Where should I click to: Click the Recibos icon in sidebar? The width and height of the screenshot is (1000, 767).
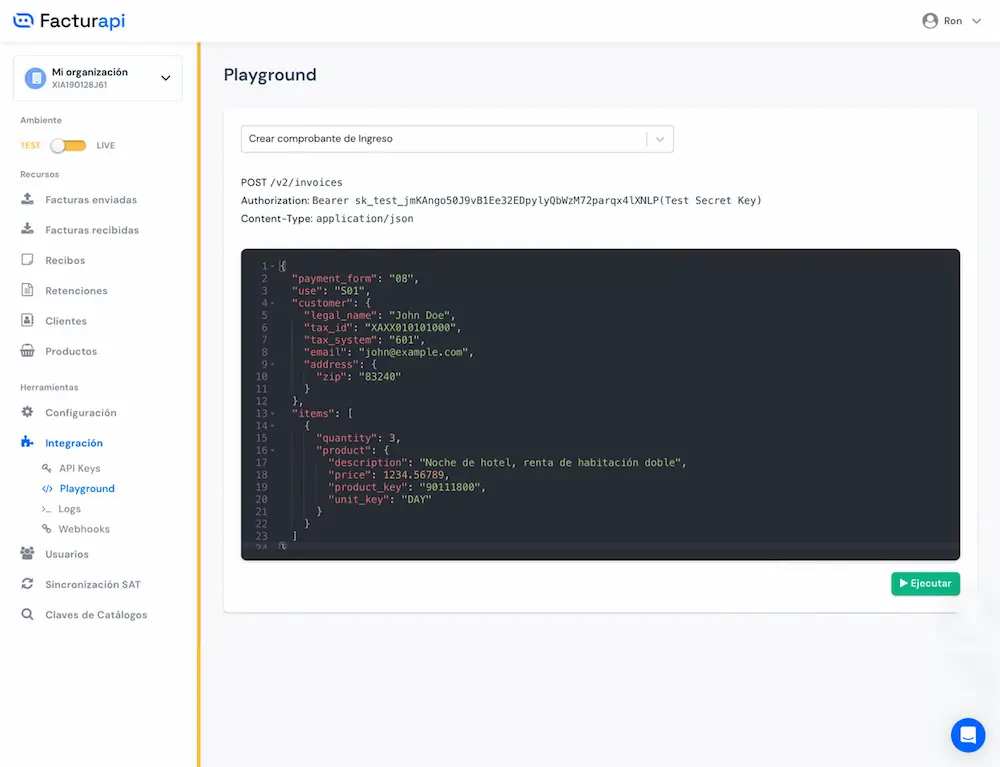coord(27,260)
